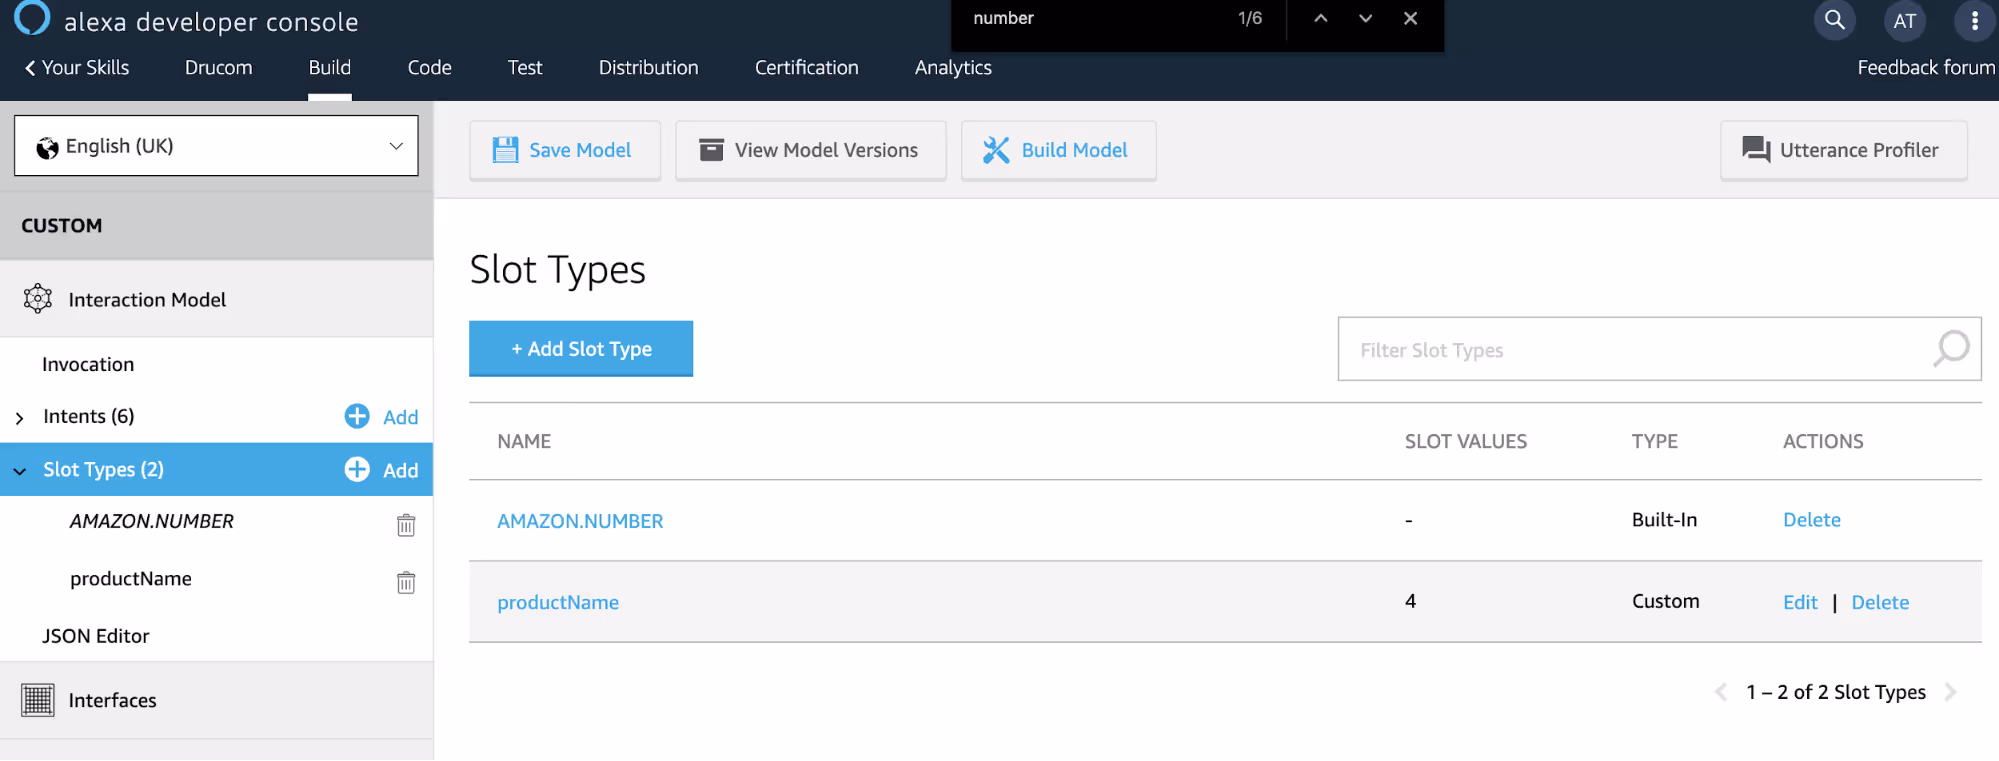The width and height of the screenshot is (1999, 761).
Task: Go to next slot types page
Action: (x=1950, y=692)
